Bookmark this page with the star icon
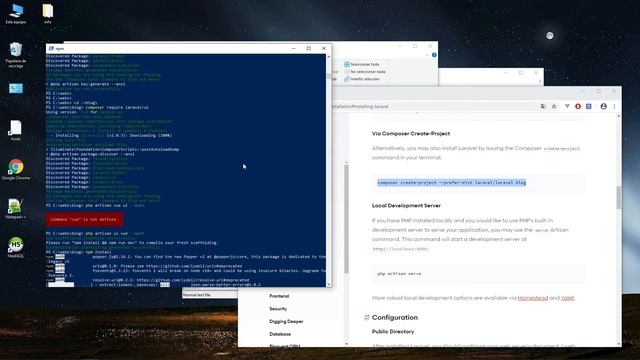 click(554, 106)
